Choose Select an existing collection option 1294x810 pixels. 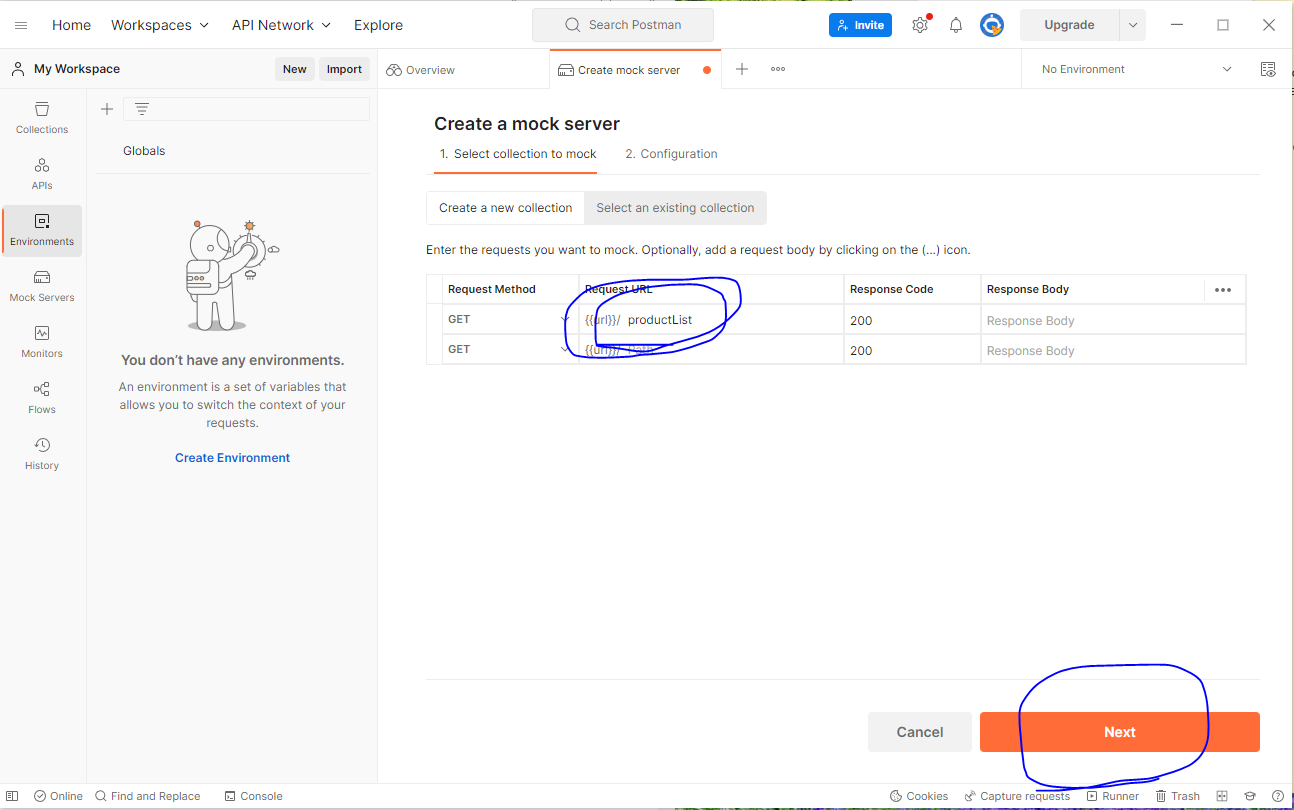pos(675,208)
